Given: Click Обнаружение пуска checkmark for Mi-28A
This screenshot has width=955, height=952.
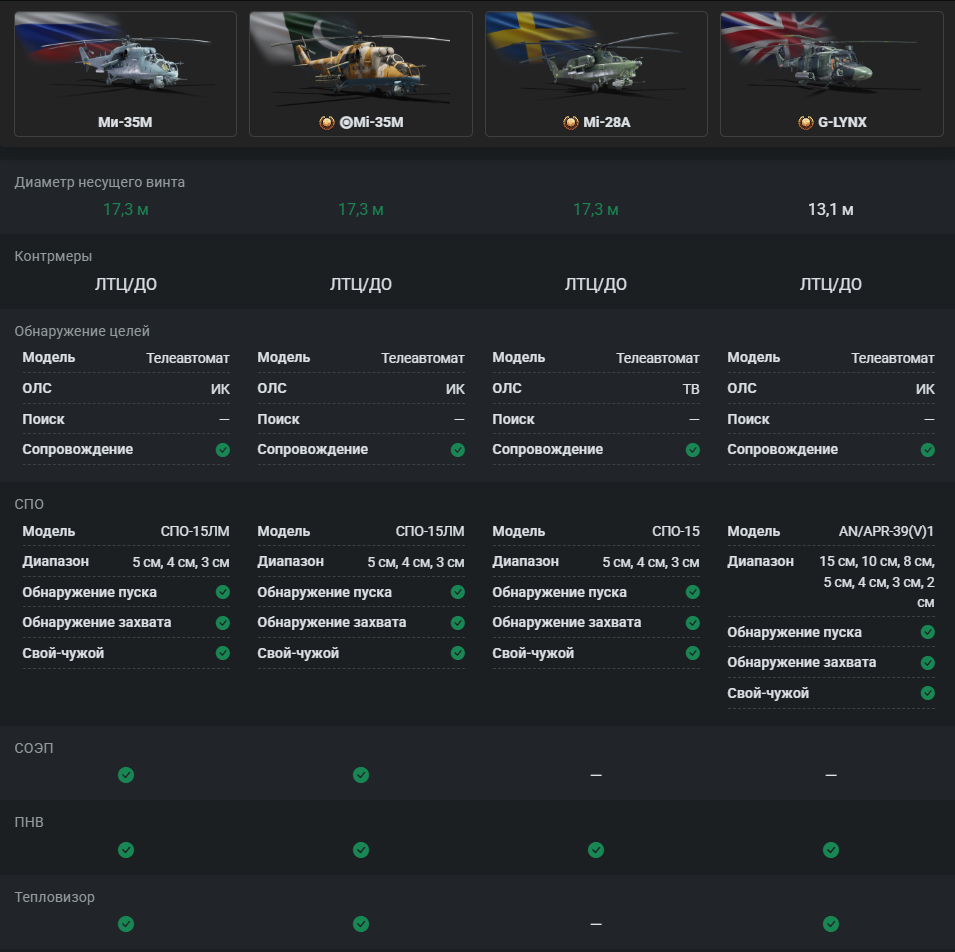Looking at the screenshot, I should pos(692,592).
